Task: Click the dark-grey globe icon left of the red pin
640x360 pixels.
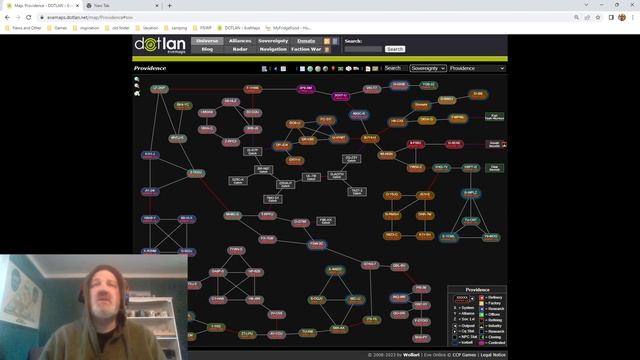Action: 325,69
